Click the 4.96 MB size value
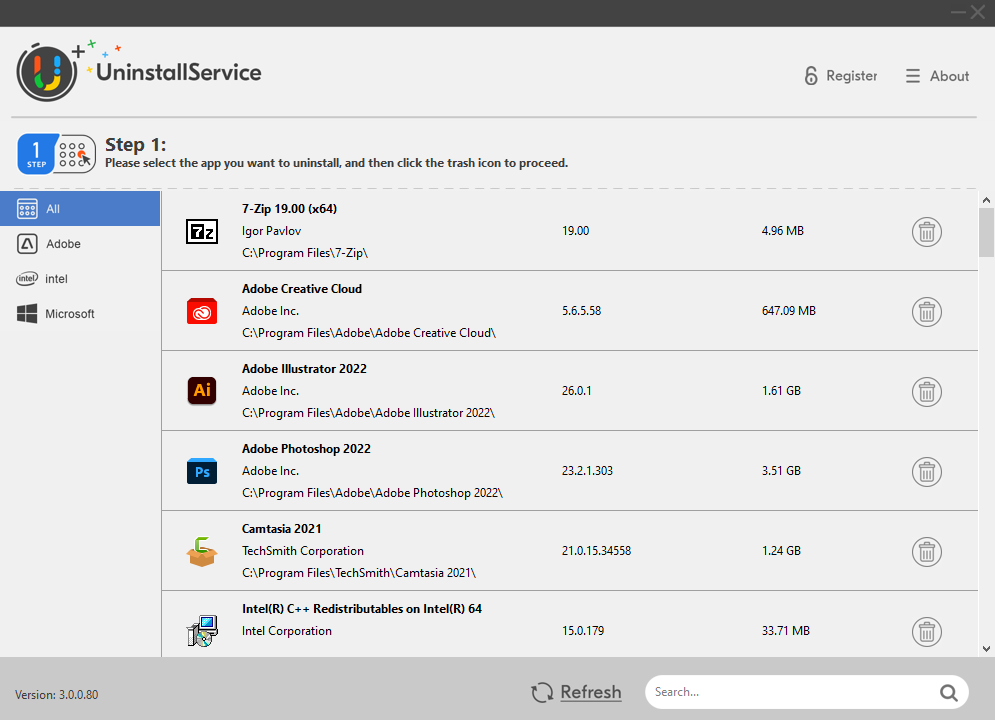Screen dimensions: 995x720 click(782, 231)
